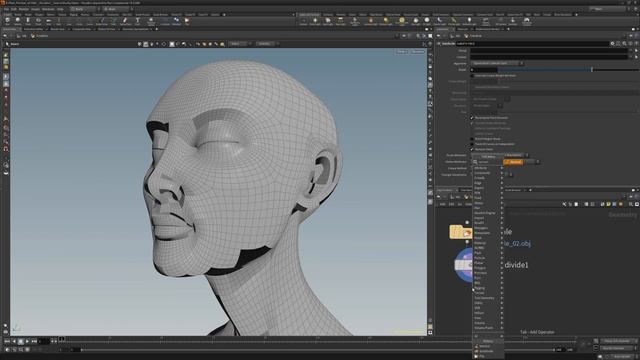Click the timeline frame scrubber
The width and height of the screenshot is (640, 360).
pos(62,339)
